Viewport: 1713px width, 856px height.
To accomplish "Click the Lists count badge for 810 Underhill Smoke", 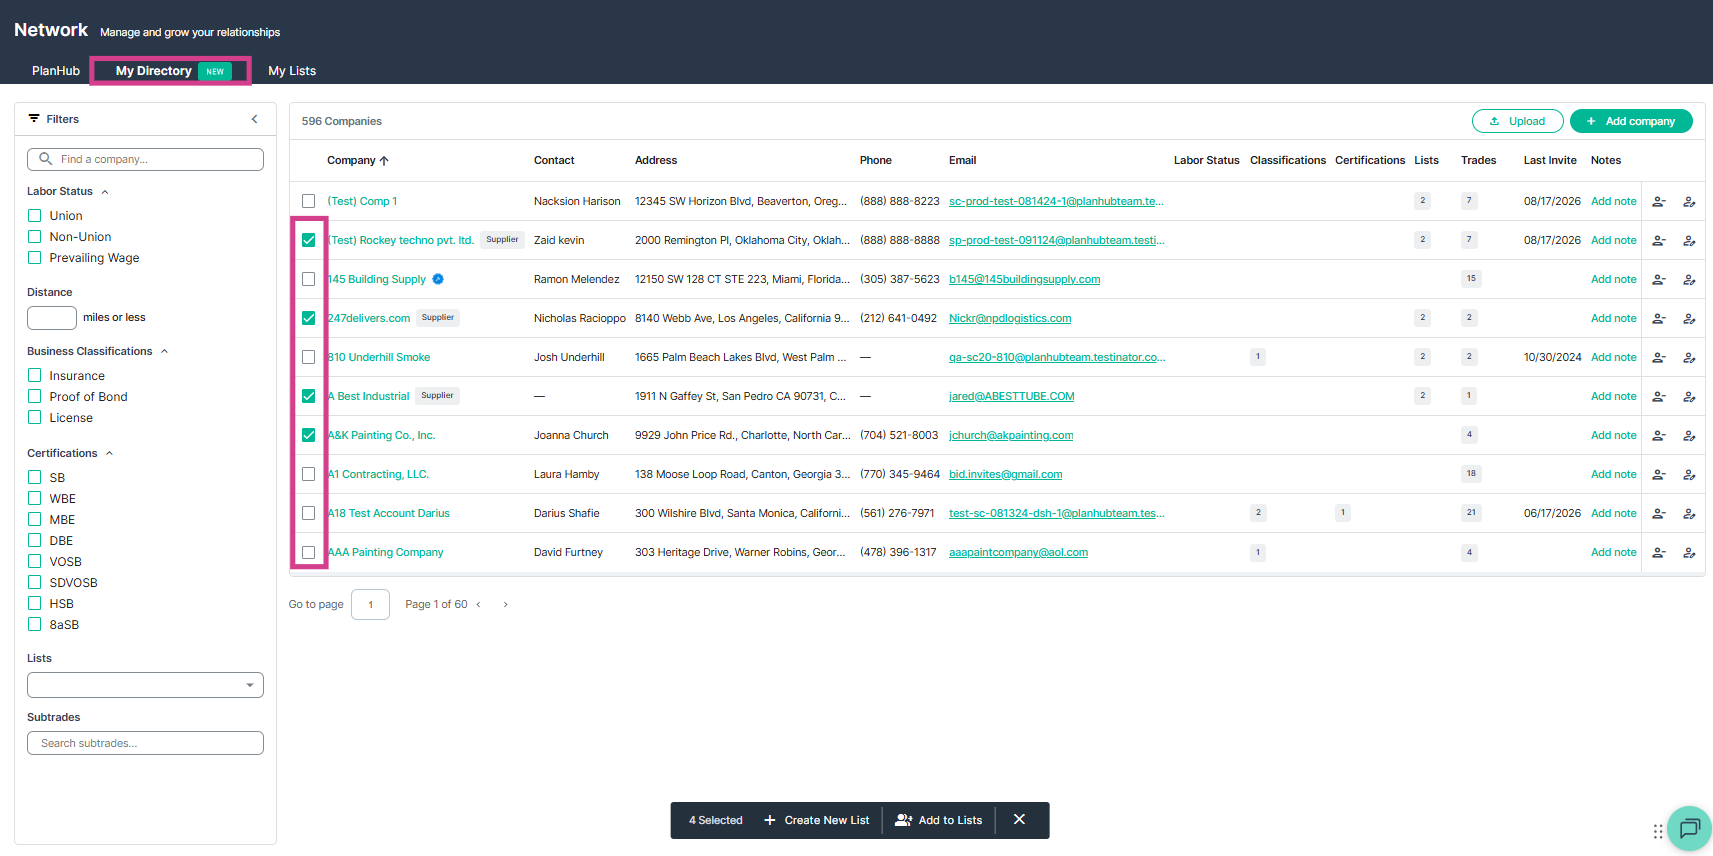I will (1422, 357).
